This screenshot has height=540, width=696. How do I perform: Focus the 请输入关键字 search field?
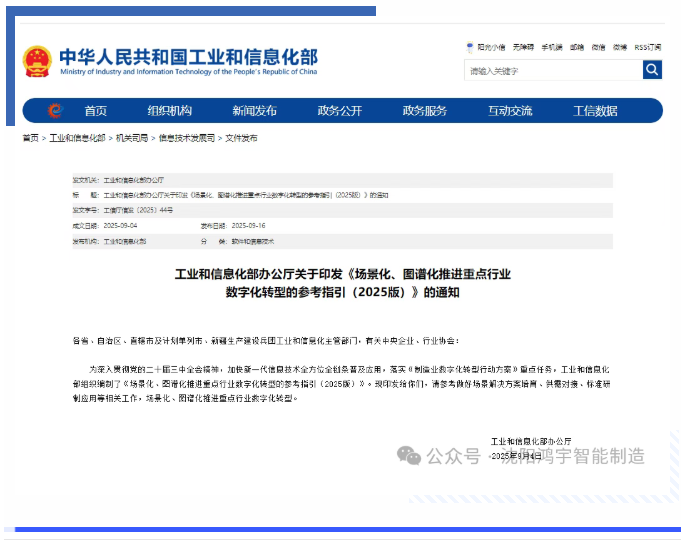(554, 71)
